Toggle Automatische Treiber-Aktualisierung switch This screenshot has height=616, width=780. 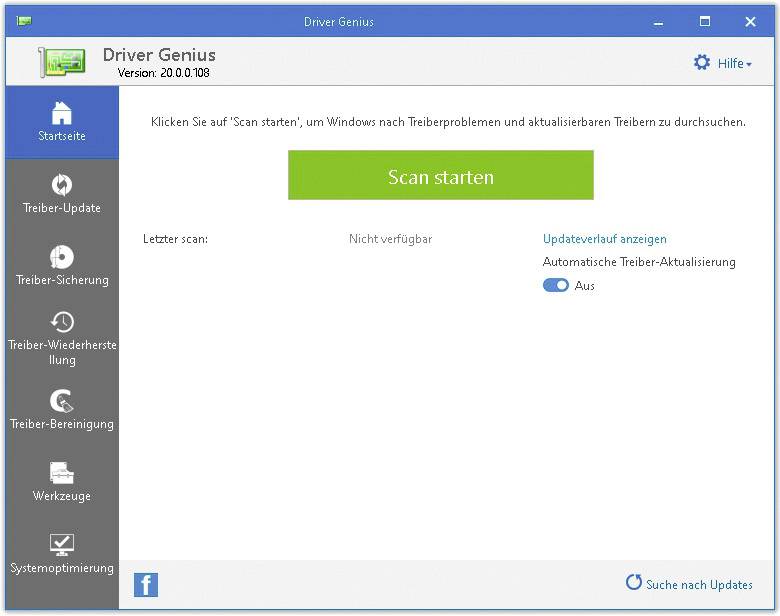[x=556, y=286]
